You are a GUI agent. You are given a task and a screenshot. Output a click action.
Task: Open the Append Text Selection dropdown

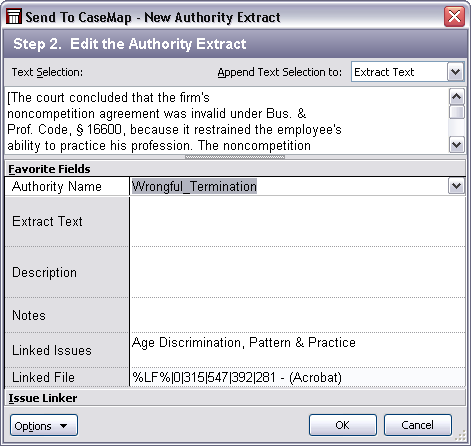click(455, 72)
